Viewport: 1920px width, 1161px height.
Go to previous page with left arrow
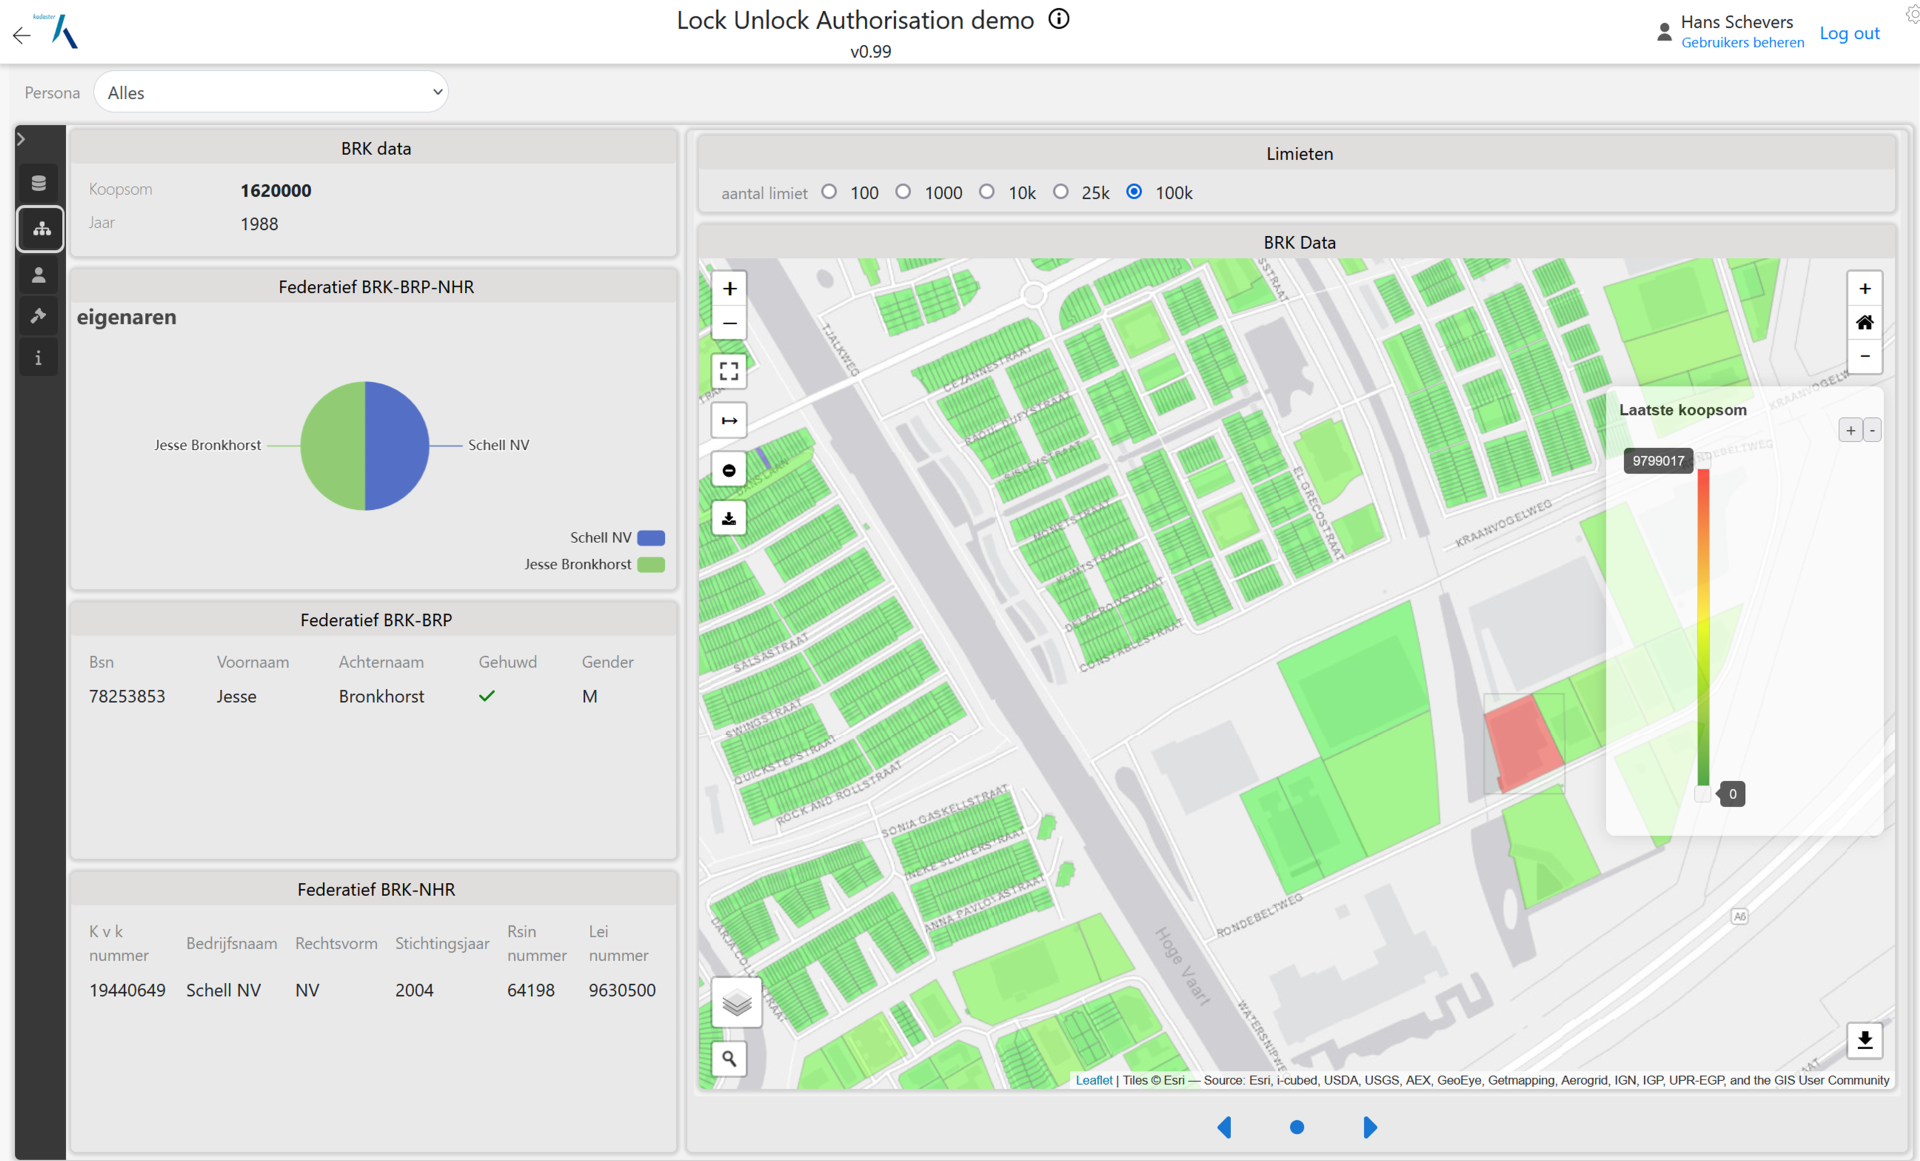click(x=1224, y=1127)
